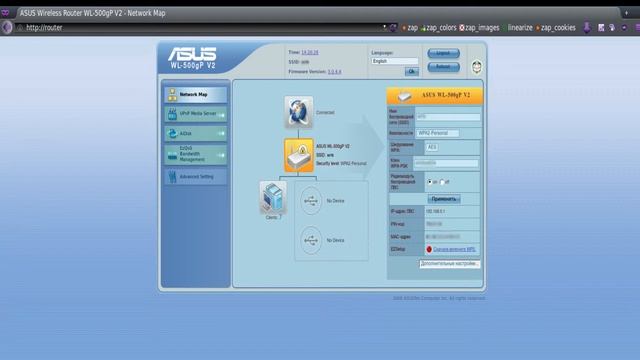The height and width of the screenshot is (360, 640).
Task: Click the browser hamburger menu icon
Action: (x=637, y=27)
